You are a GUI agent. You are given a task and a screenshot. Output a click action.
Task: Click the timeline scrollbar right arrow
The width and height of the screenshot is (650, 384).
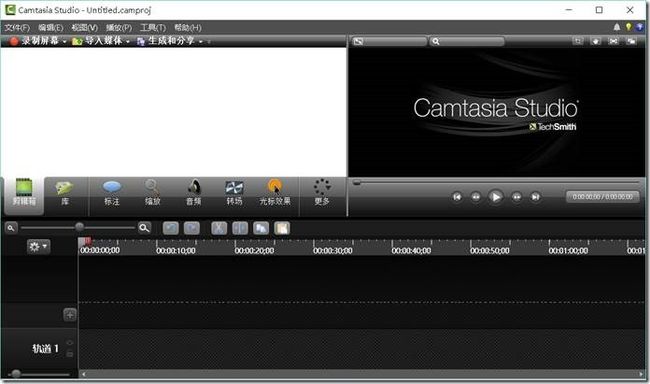tap(641, 374)
